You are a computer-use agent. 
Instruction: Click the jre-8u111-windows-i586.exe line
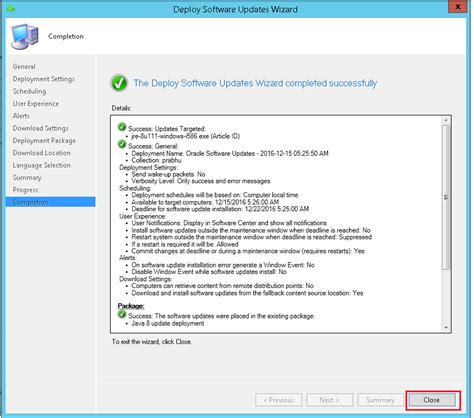click(186, 136)
